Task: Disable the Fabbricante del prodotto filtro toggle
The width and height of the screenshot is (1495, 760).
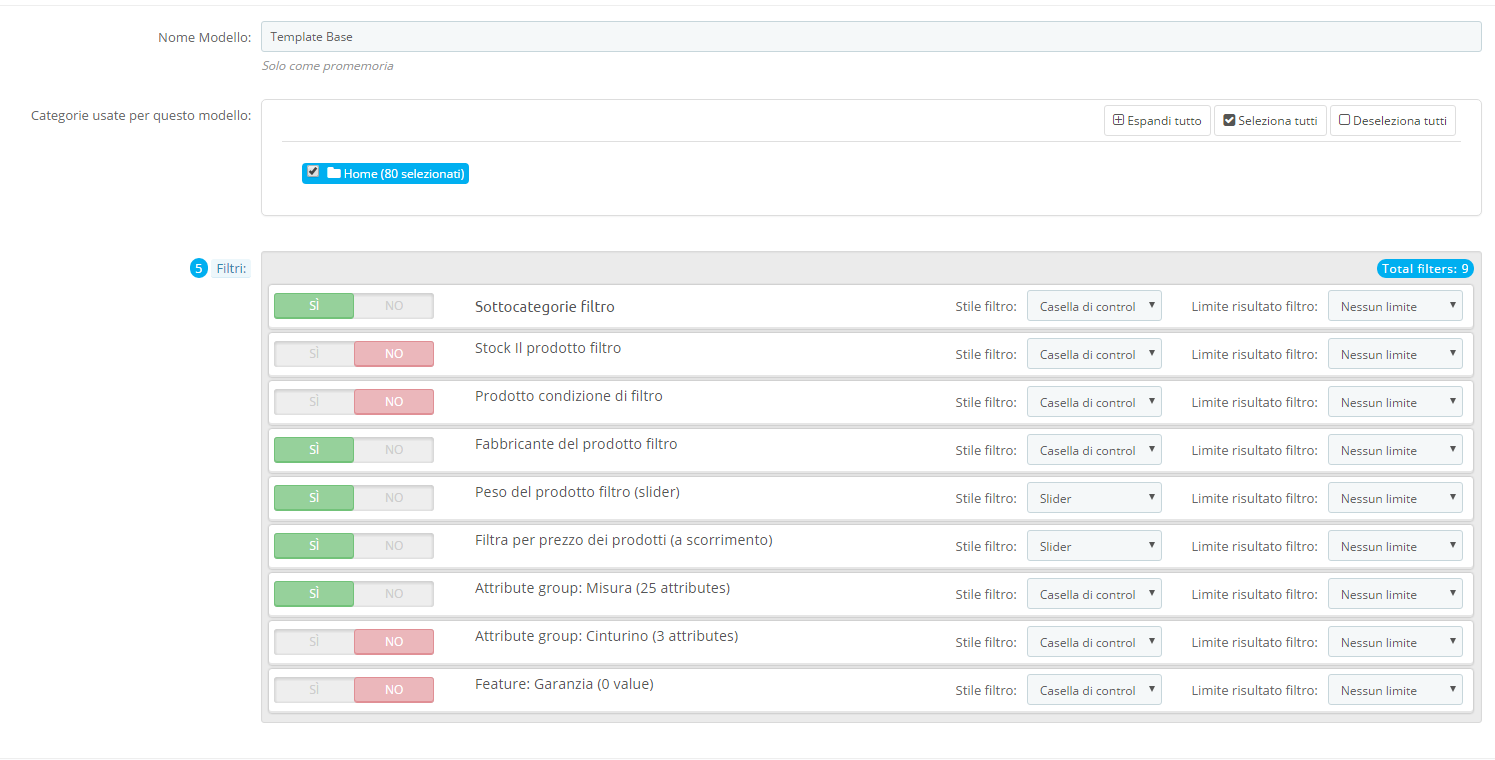Action: pos(394,449)
